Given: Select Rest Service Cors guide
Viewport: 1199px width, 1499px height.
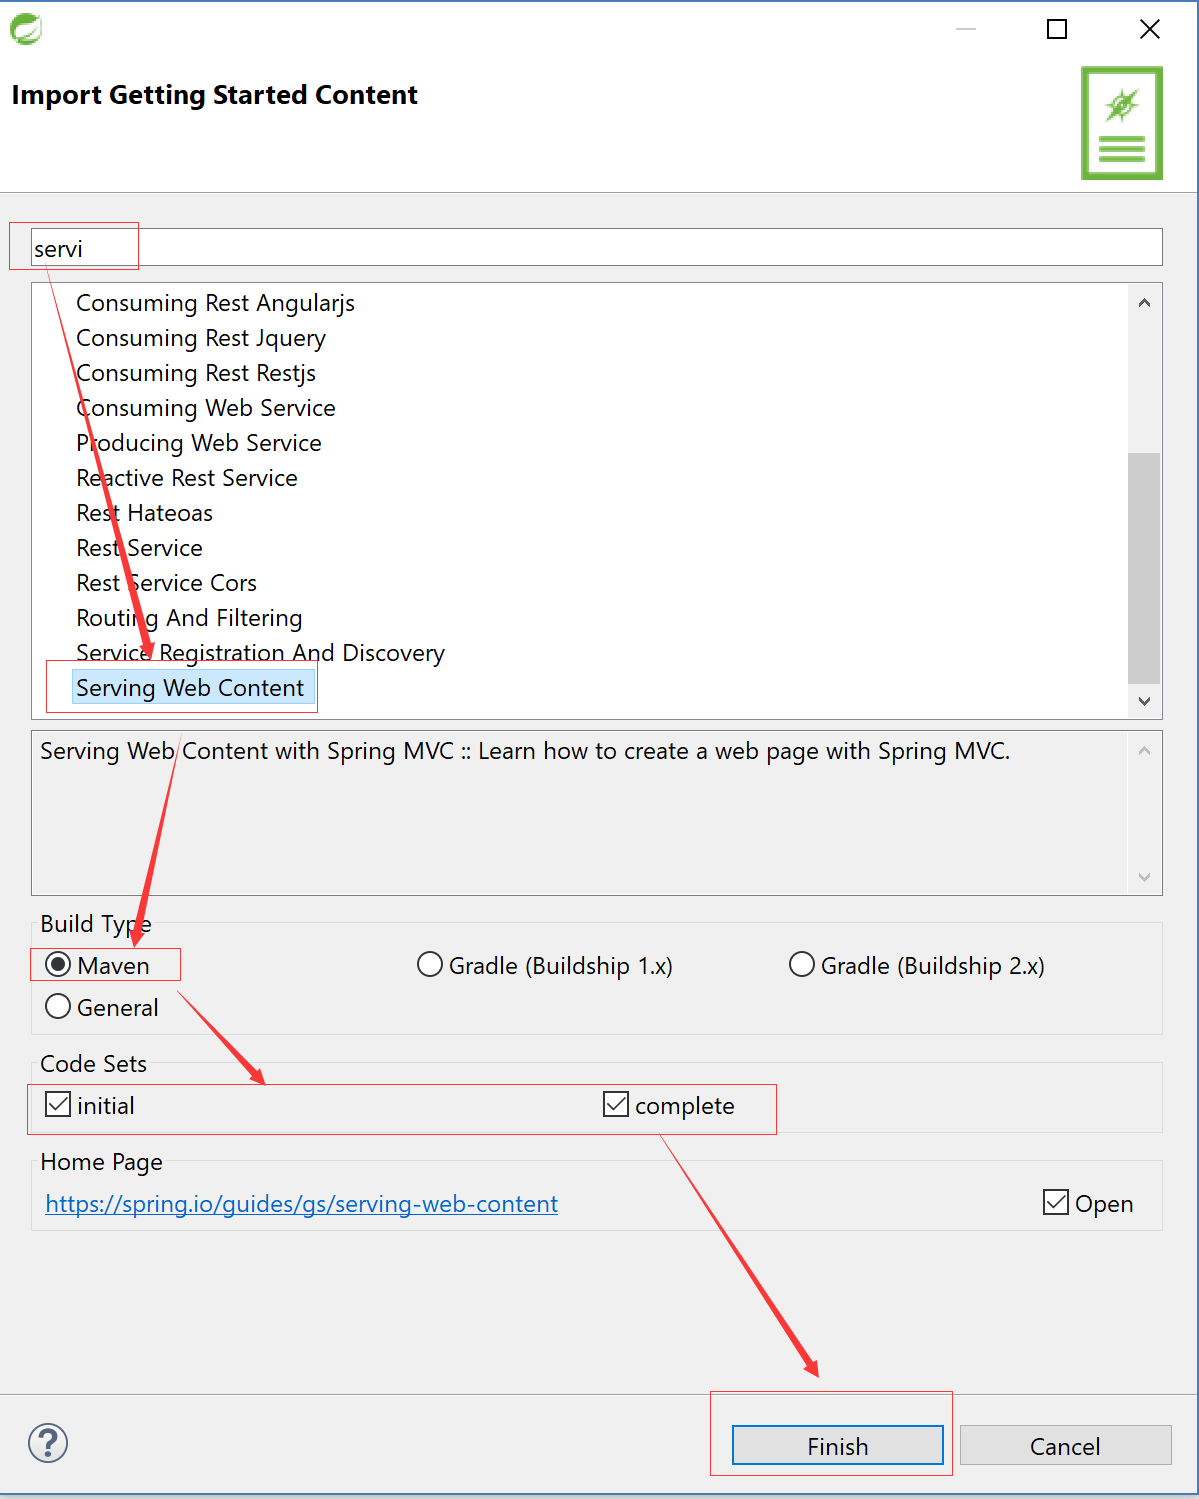Looking at the screenshot, I should click(x=167, y=583).
